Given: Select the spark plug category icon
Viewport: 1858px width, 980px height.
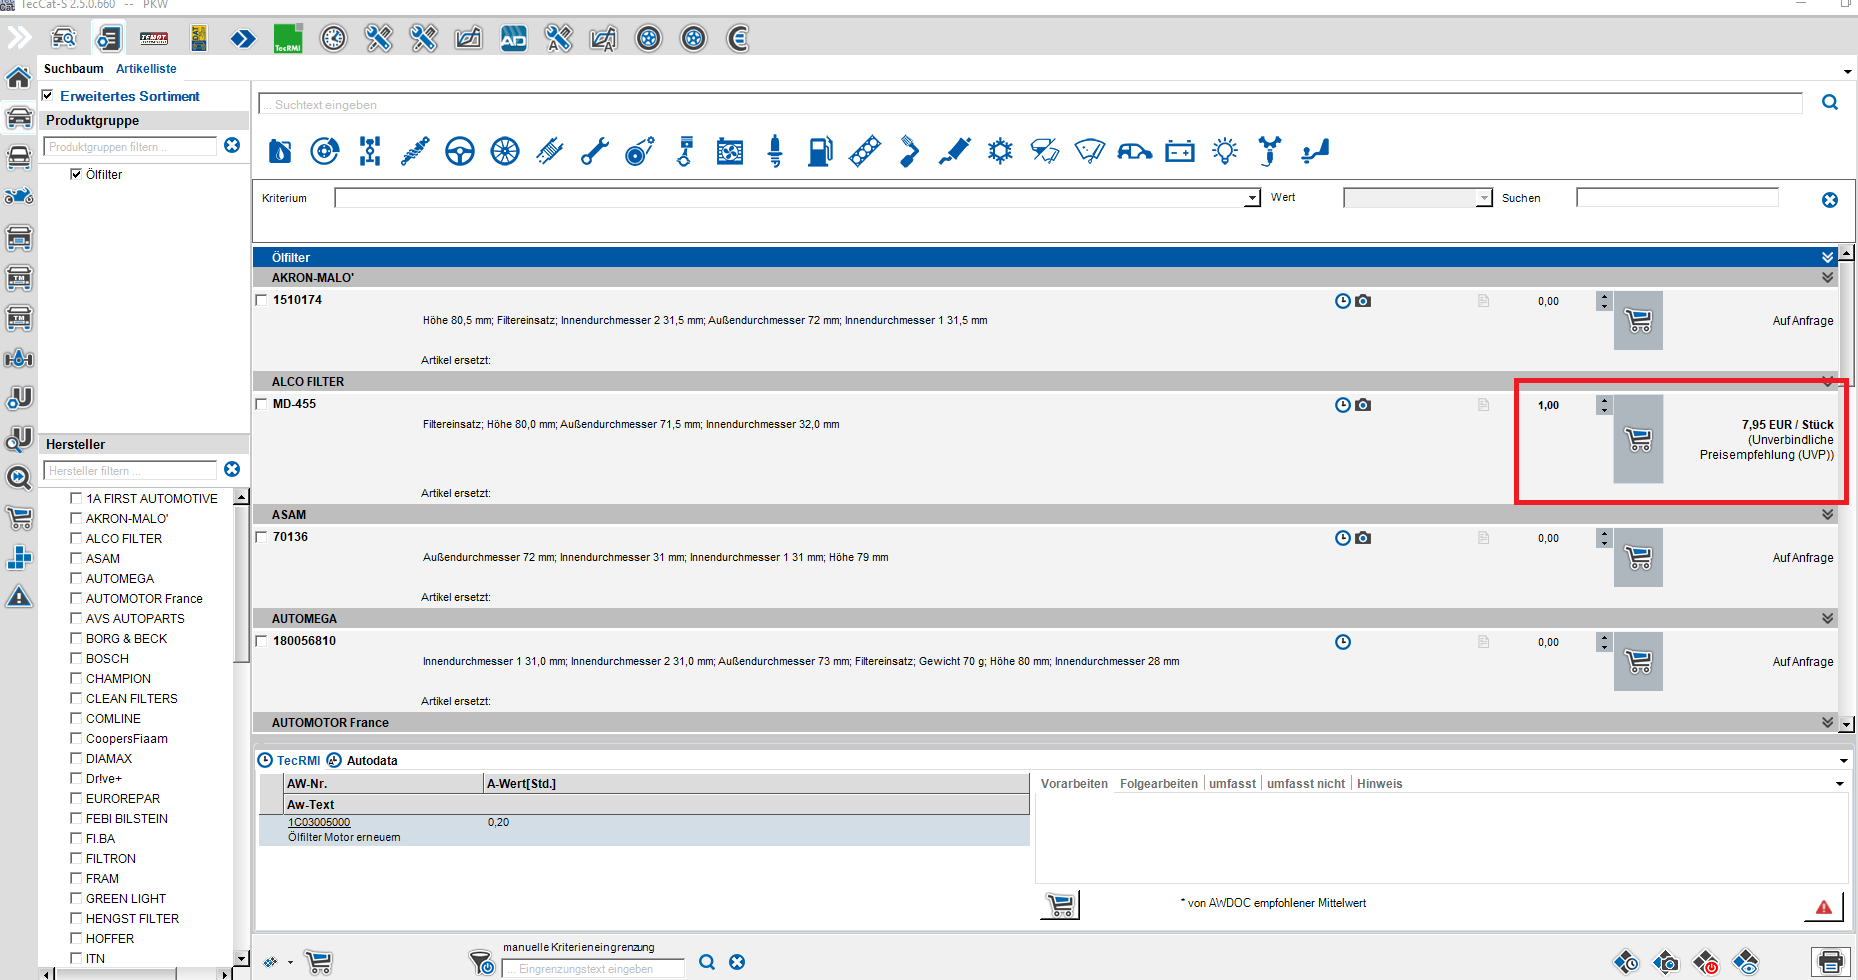Looking at the screenshot, I should click(775, 151).
